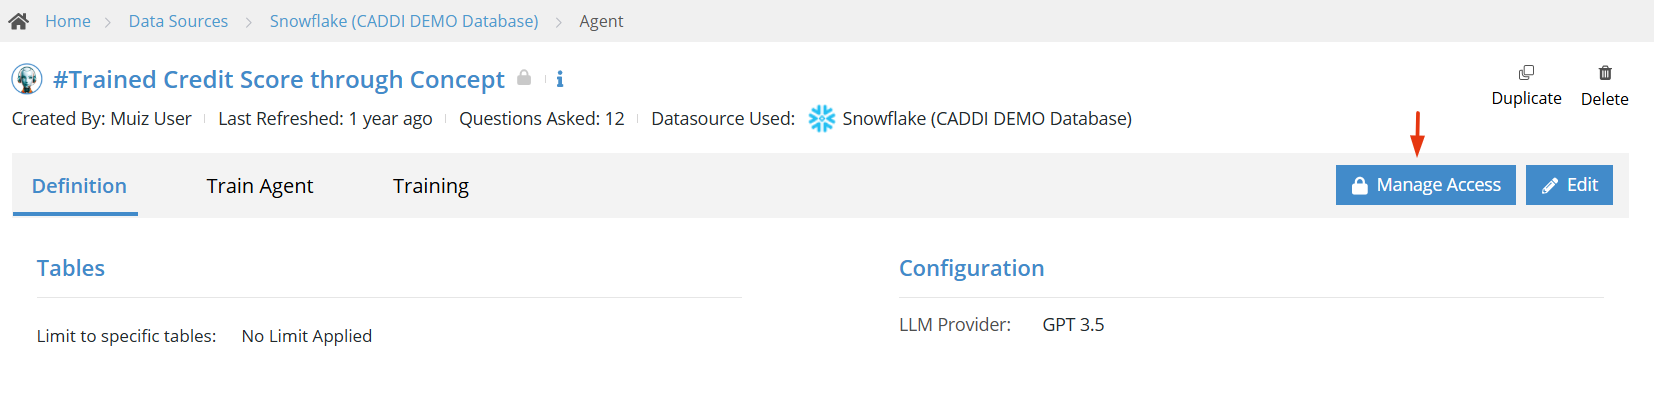This screenshot has height=420, width=1659.
Task: Duplicate the agent using the Duplicate icon
Action: (1526, 73)
